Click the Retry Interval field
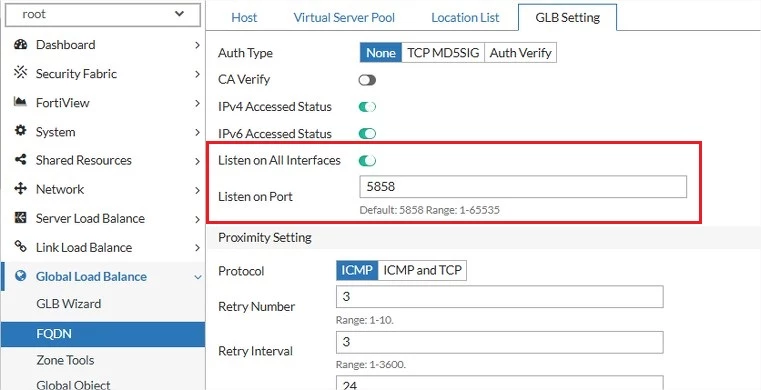 click(x=499, y=342)
